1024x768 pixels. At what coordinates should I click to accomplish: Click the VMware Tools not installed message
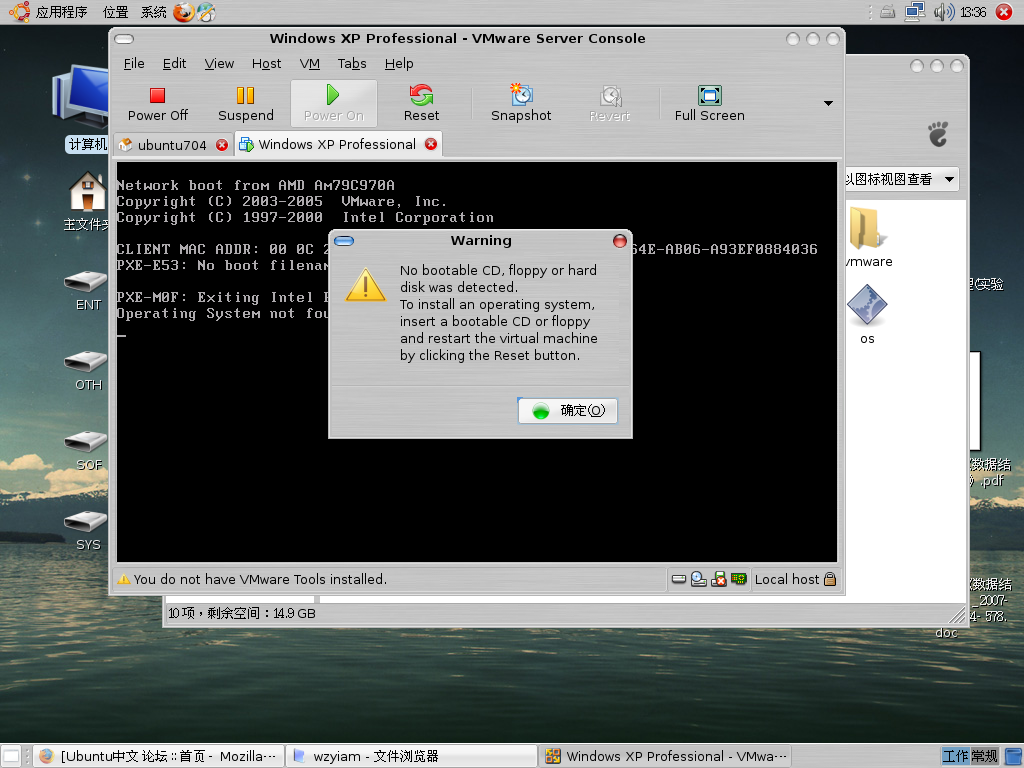(260, 579)
